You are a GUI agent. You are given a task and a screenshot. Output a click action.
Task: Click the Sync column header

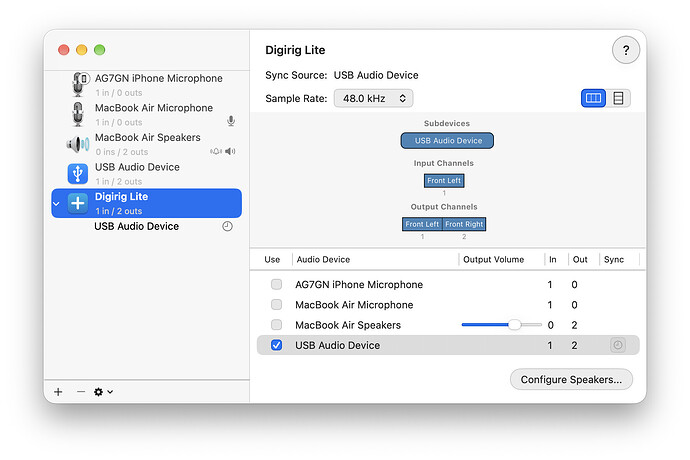click(614, 260)
